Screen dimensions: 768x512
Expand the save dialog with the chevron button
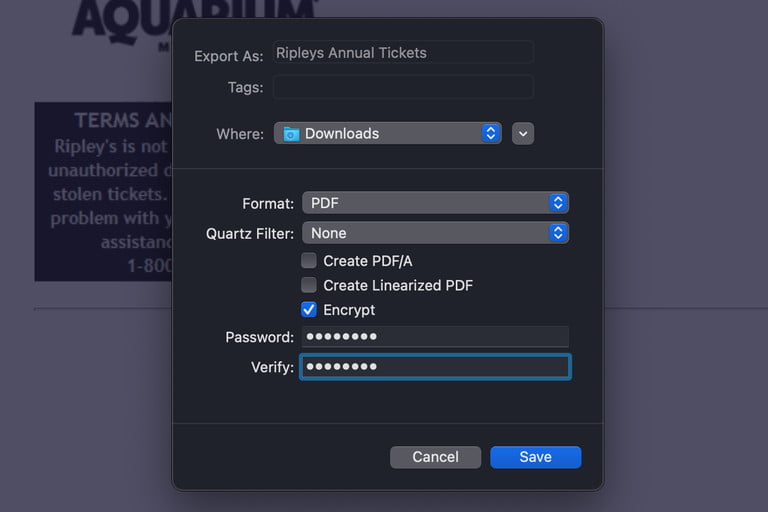tap(523, 133)
